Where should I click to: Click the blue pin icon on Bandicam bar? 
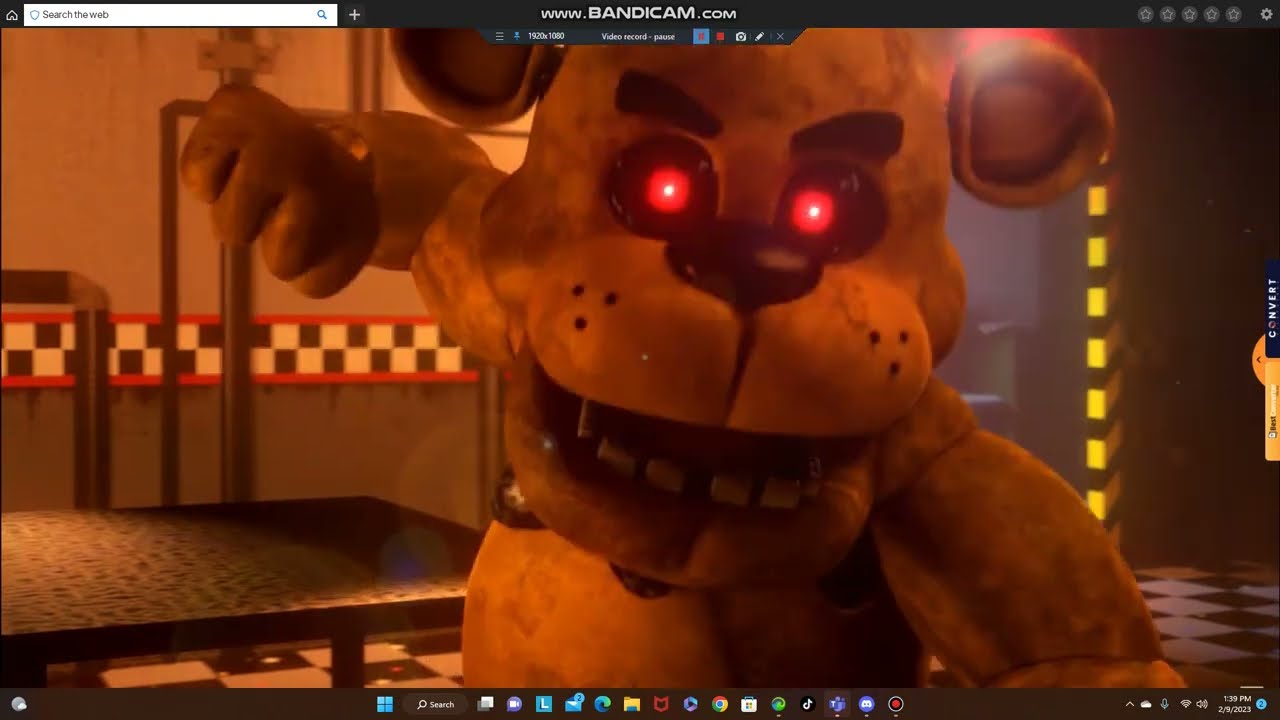pyautogui.click(x=516, y=36)
